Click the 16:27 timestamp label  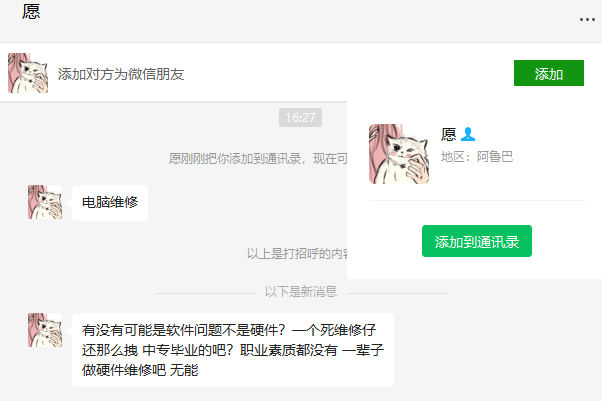300,118
